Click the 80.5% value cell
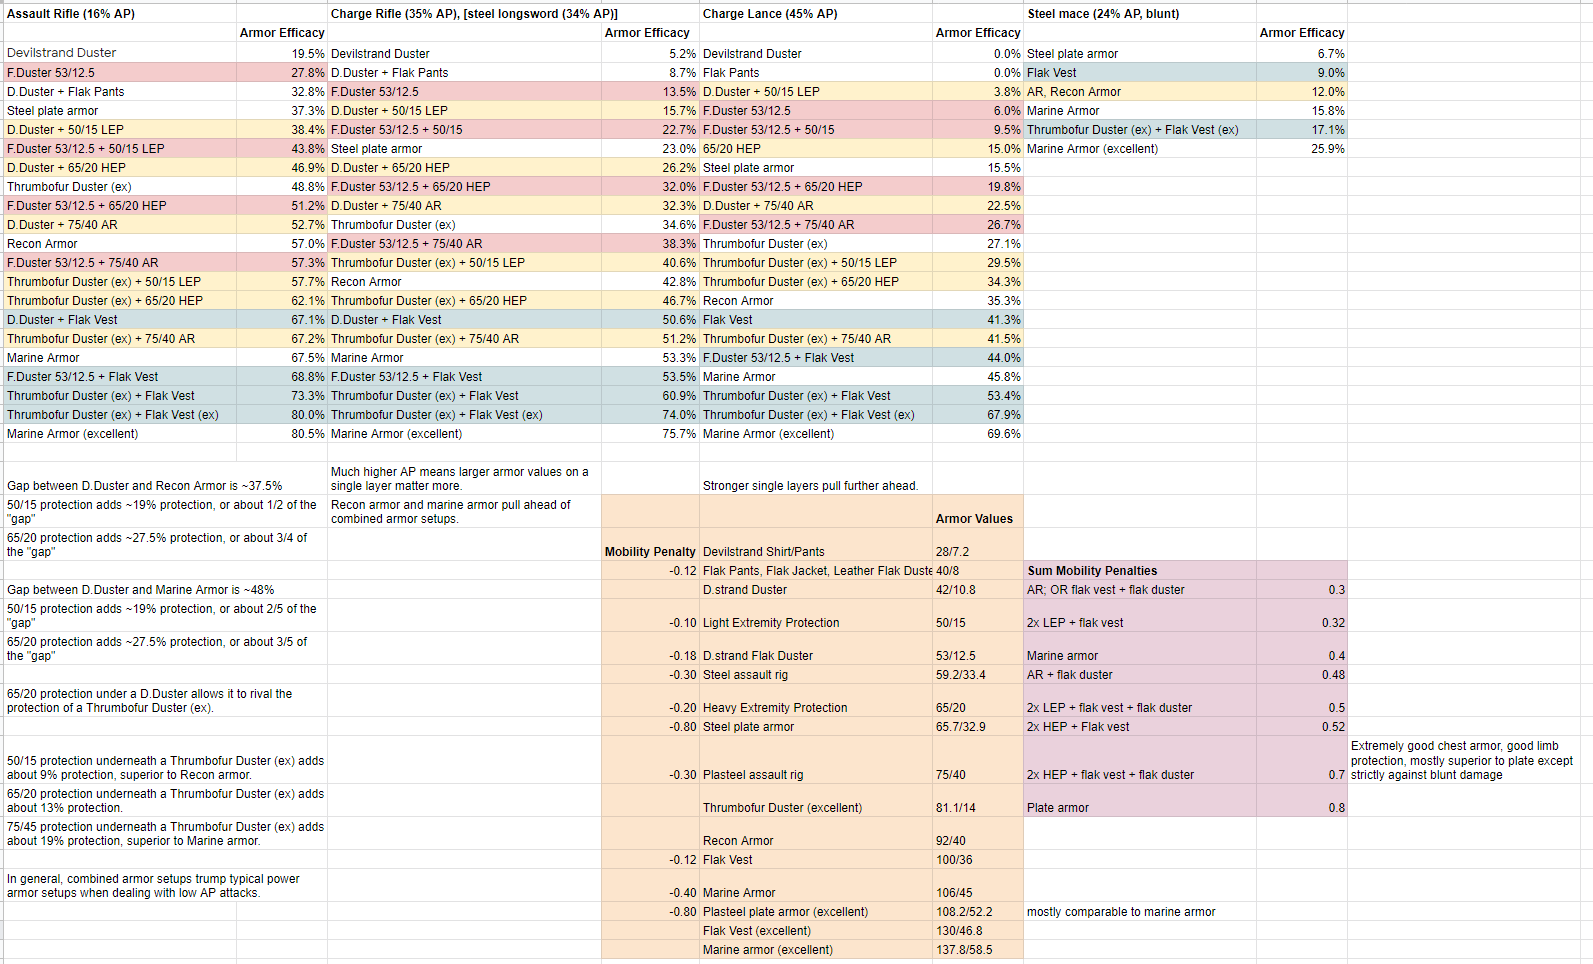Image resolution: width=1593 pixels, height=964 pixels. click(282, 434)
